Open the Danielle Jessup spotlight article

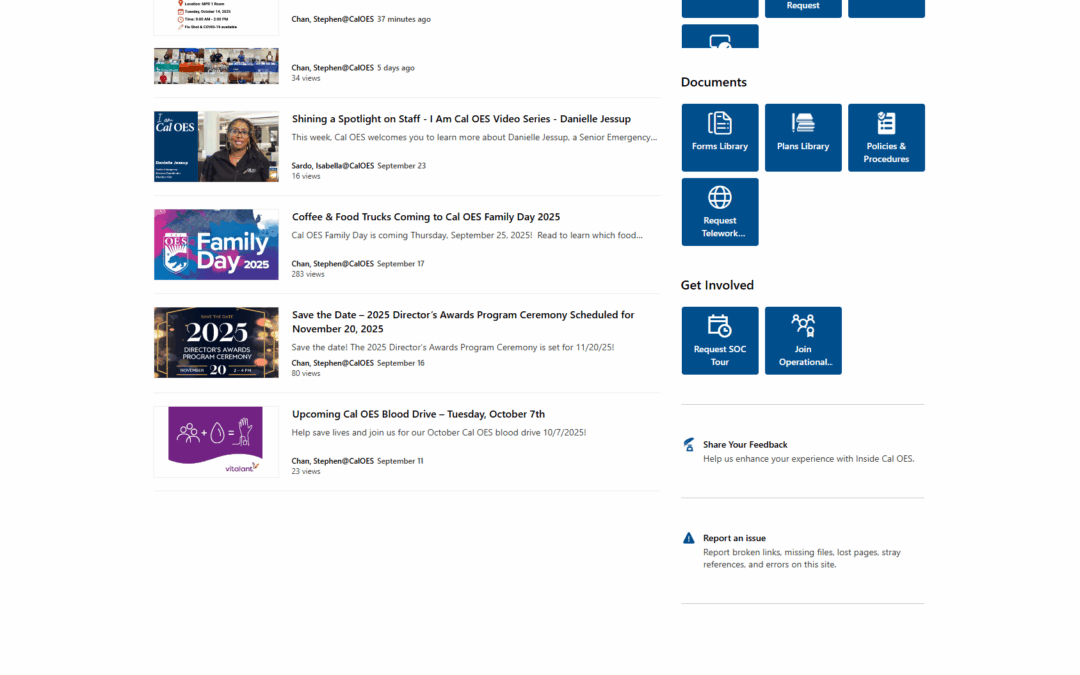(461, 119)
